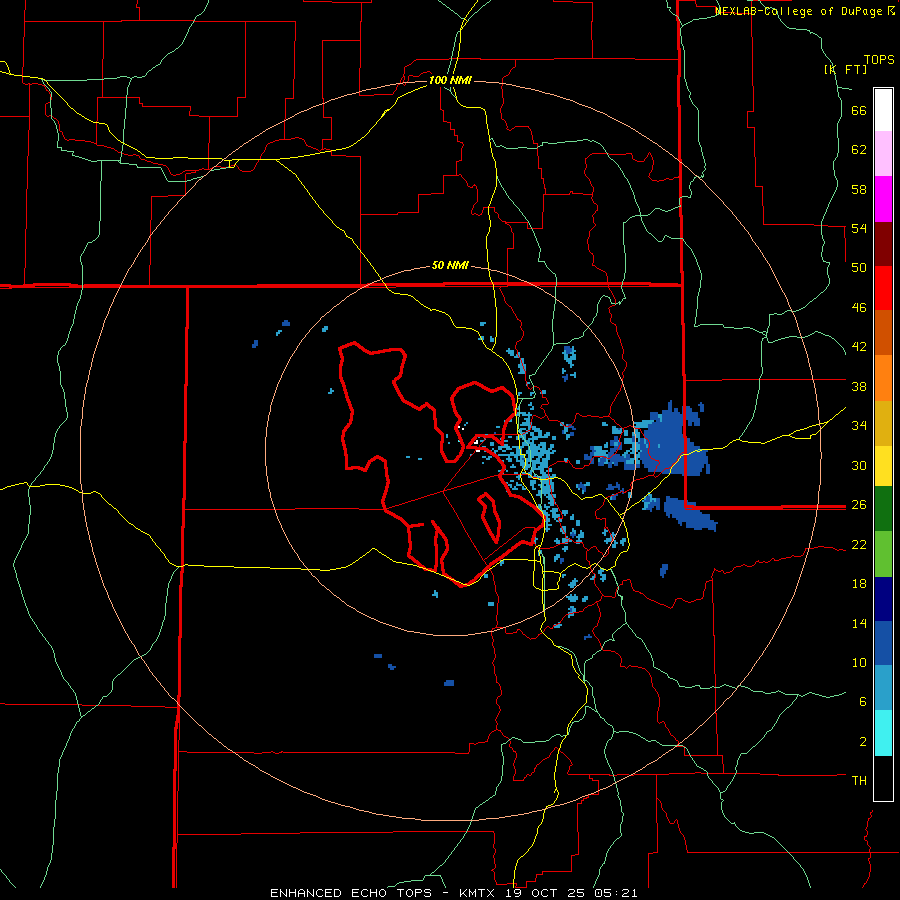This screenshot has width=900, height=900.
Task: Click the '18' legend value
Action: click(x=859, y=584)
